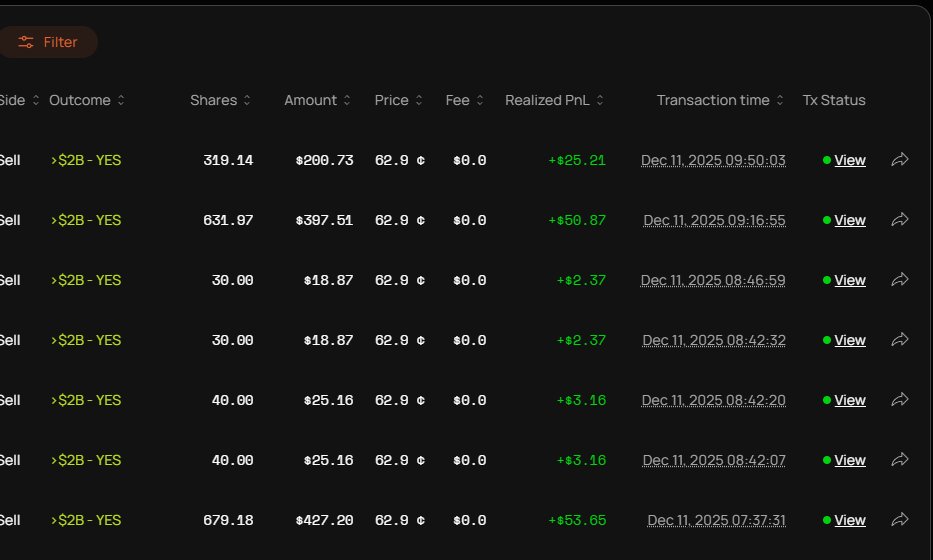This screenshot has width=933, height=560.
Task: Click green status dot in 09:50:03 row
Action: pos(826,160)
